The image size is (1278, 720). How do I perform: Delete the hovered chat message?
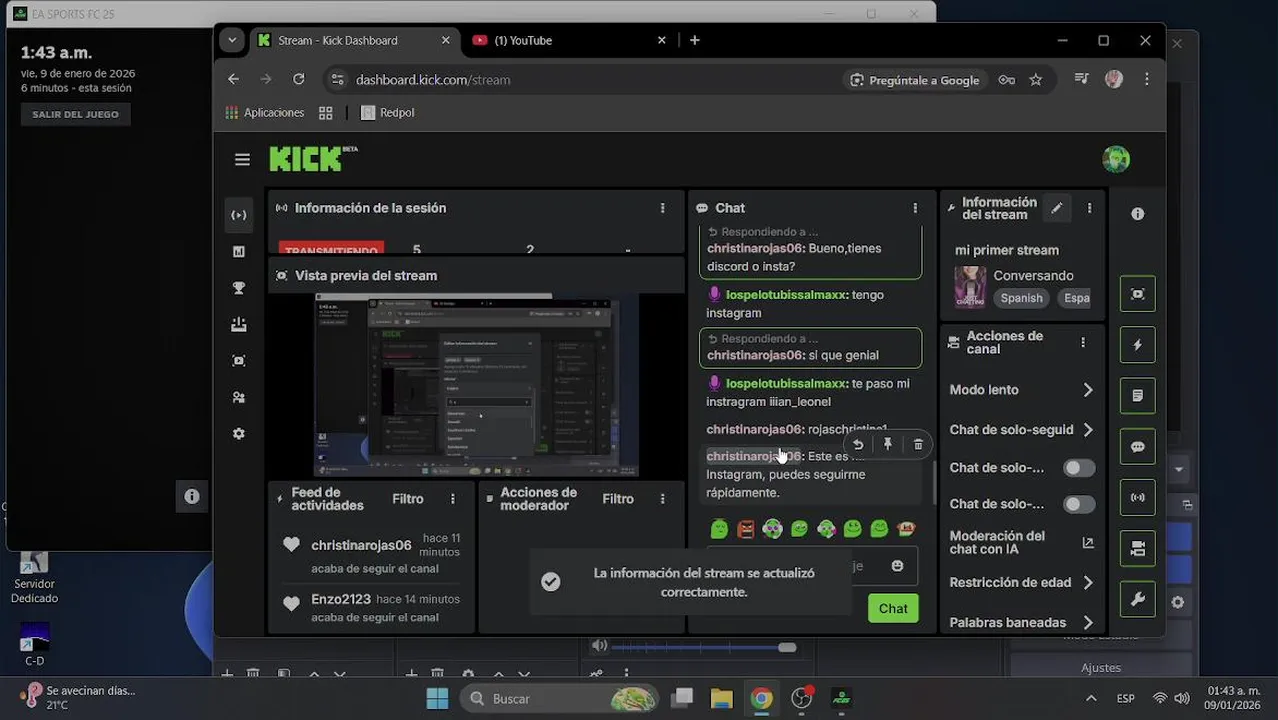click(918, 445)
